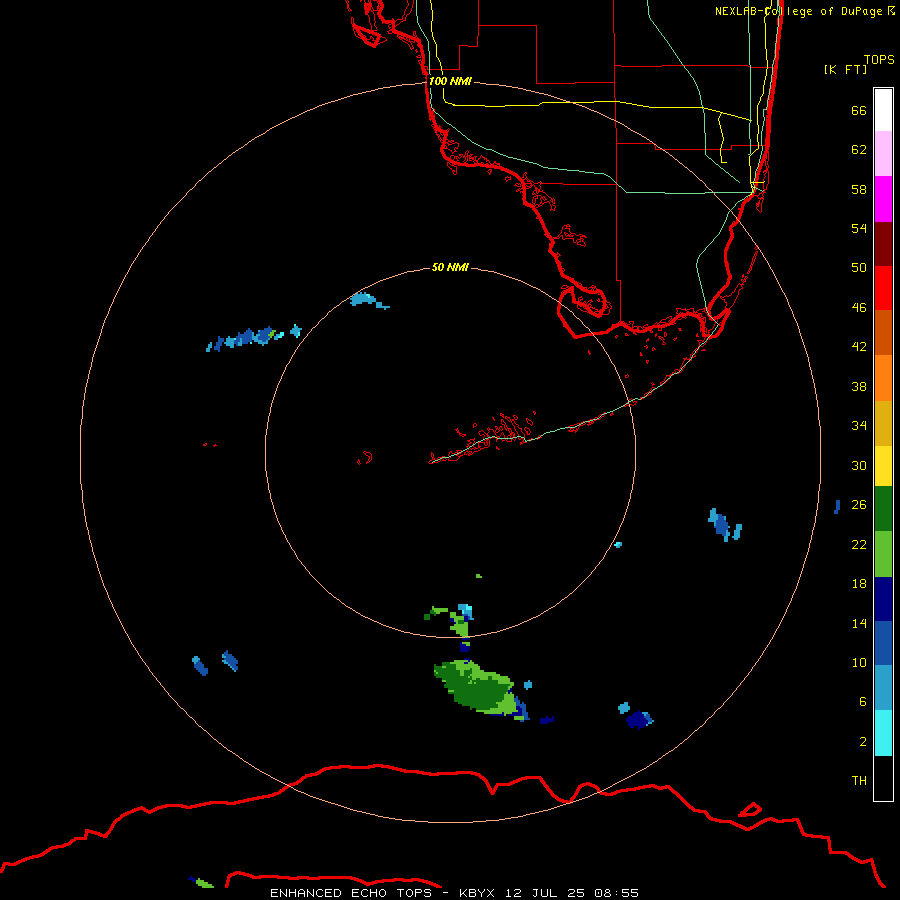Click the '14' legend value
The width and height of the screenshot is (900, 900).
coord(859,623)
